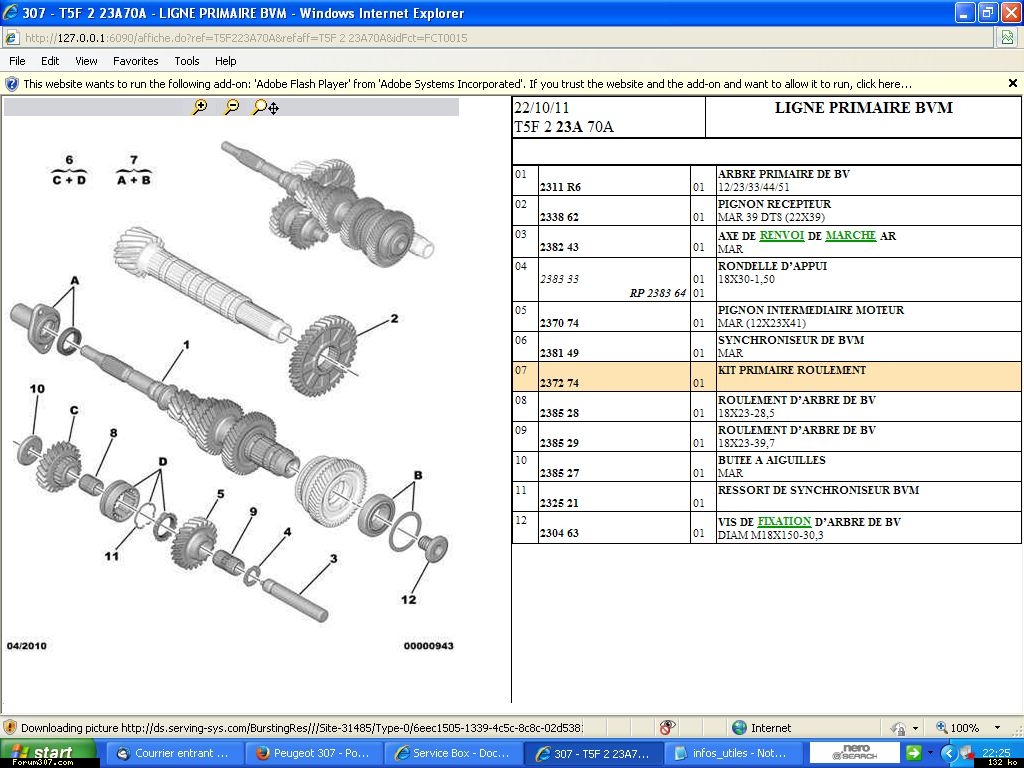Select highlighted part number 2372 74
1024x768 pixels.
click(559, 383)
